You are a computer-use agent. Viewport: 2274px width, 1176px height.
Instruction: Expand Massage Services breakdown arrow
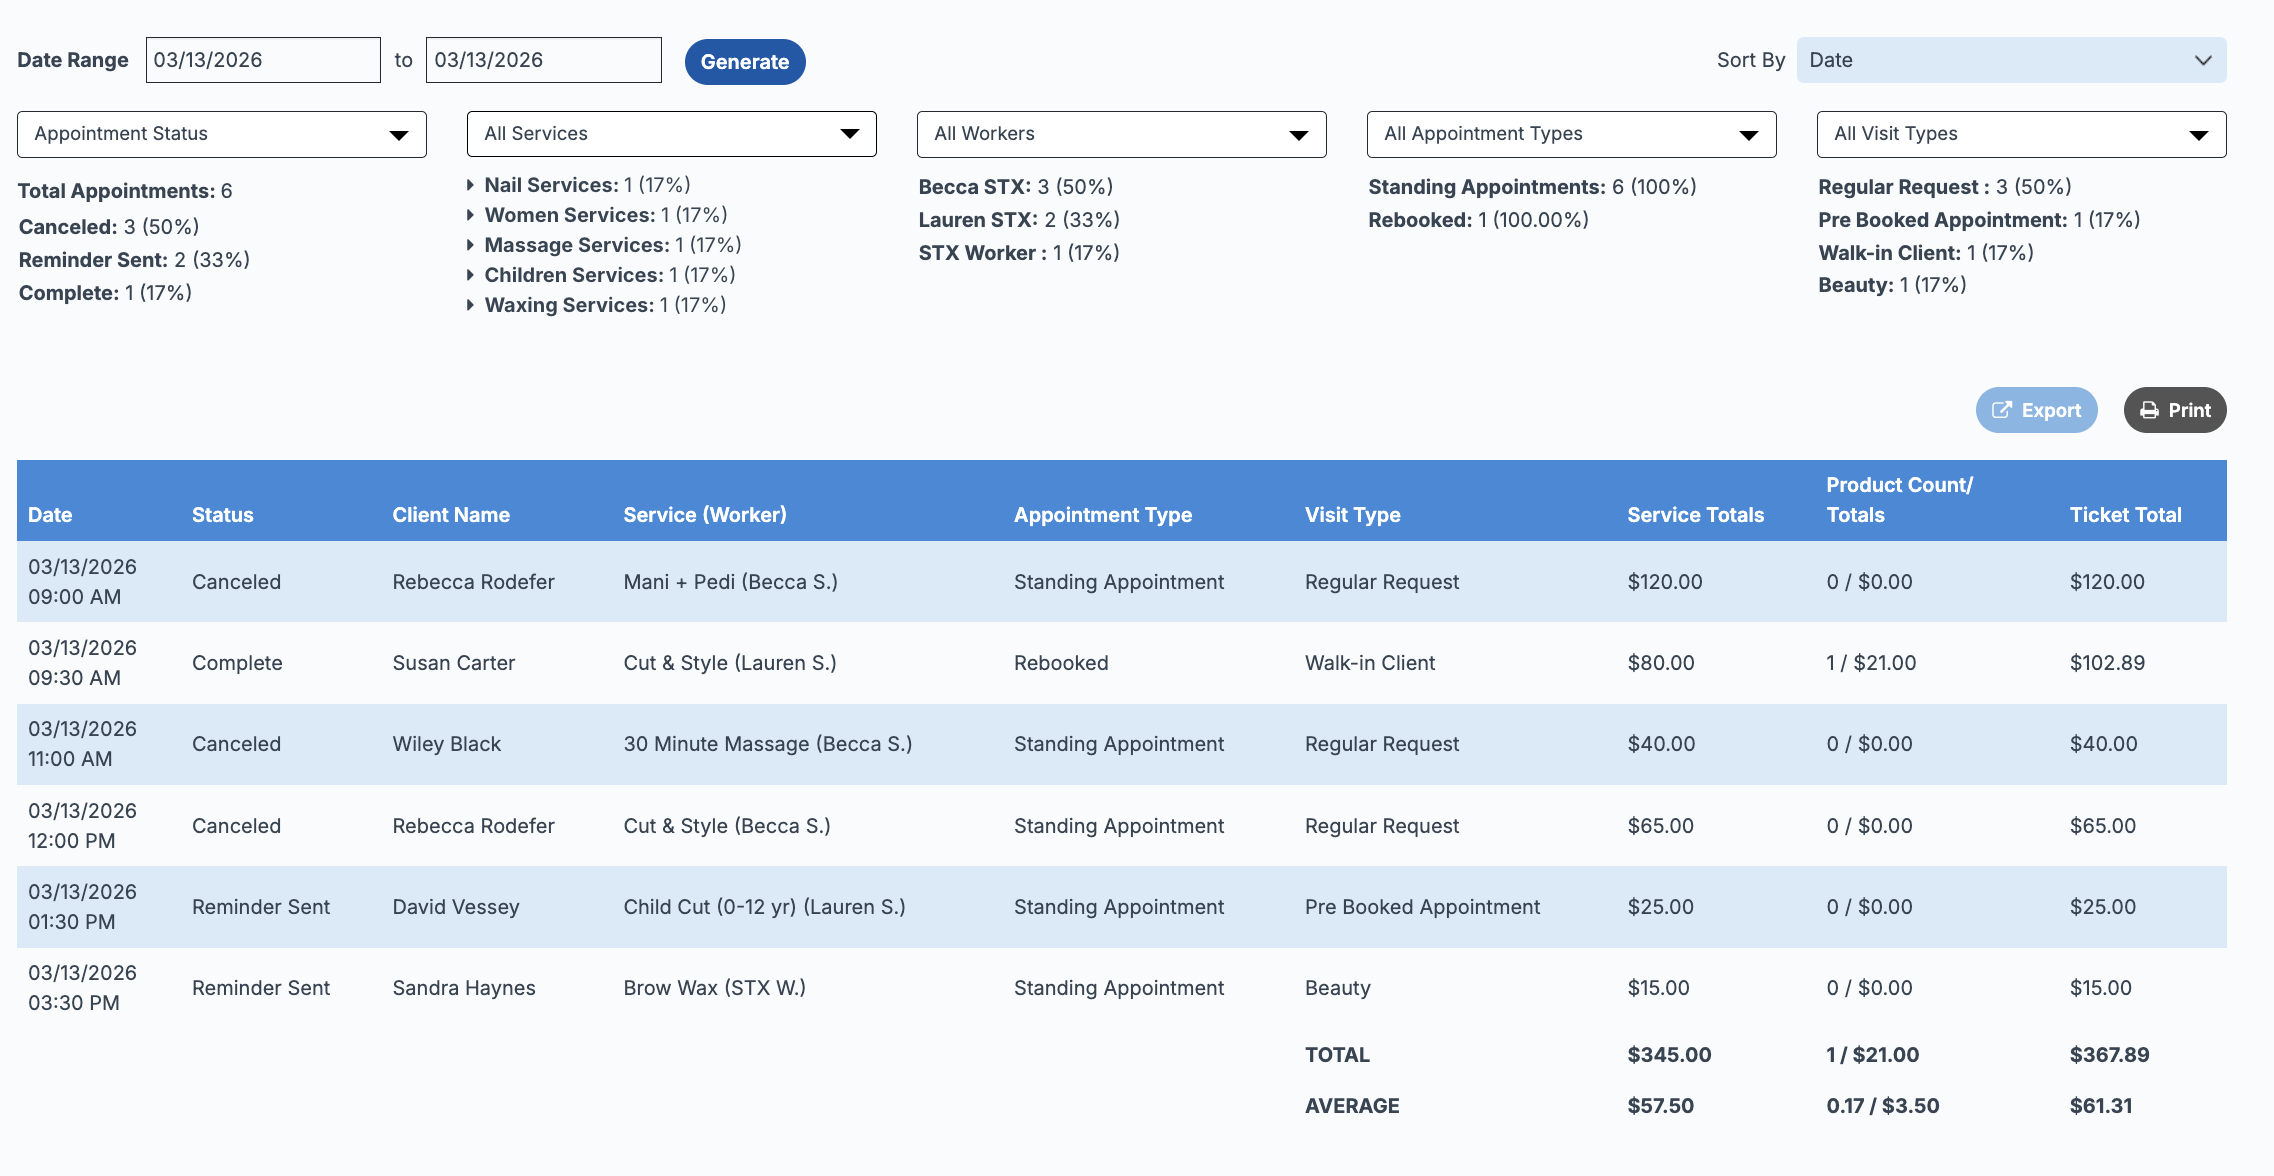(470, 245)
